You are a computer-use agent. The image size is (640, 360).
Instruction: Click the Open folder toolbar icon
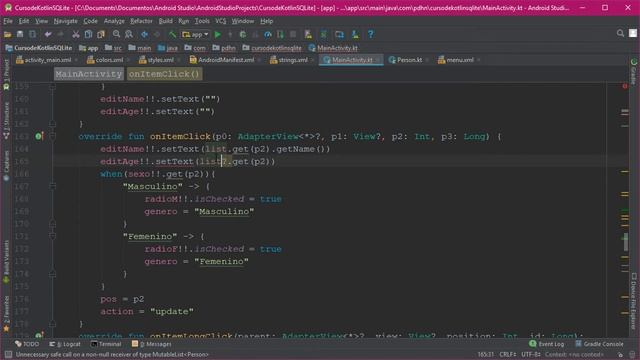point(7,35)
